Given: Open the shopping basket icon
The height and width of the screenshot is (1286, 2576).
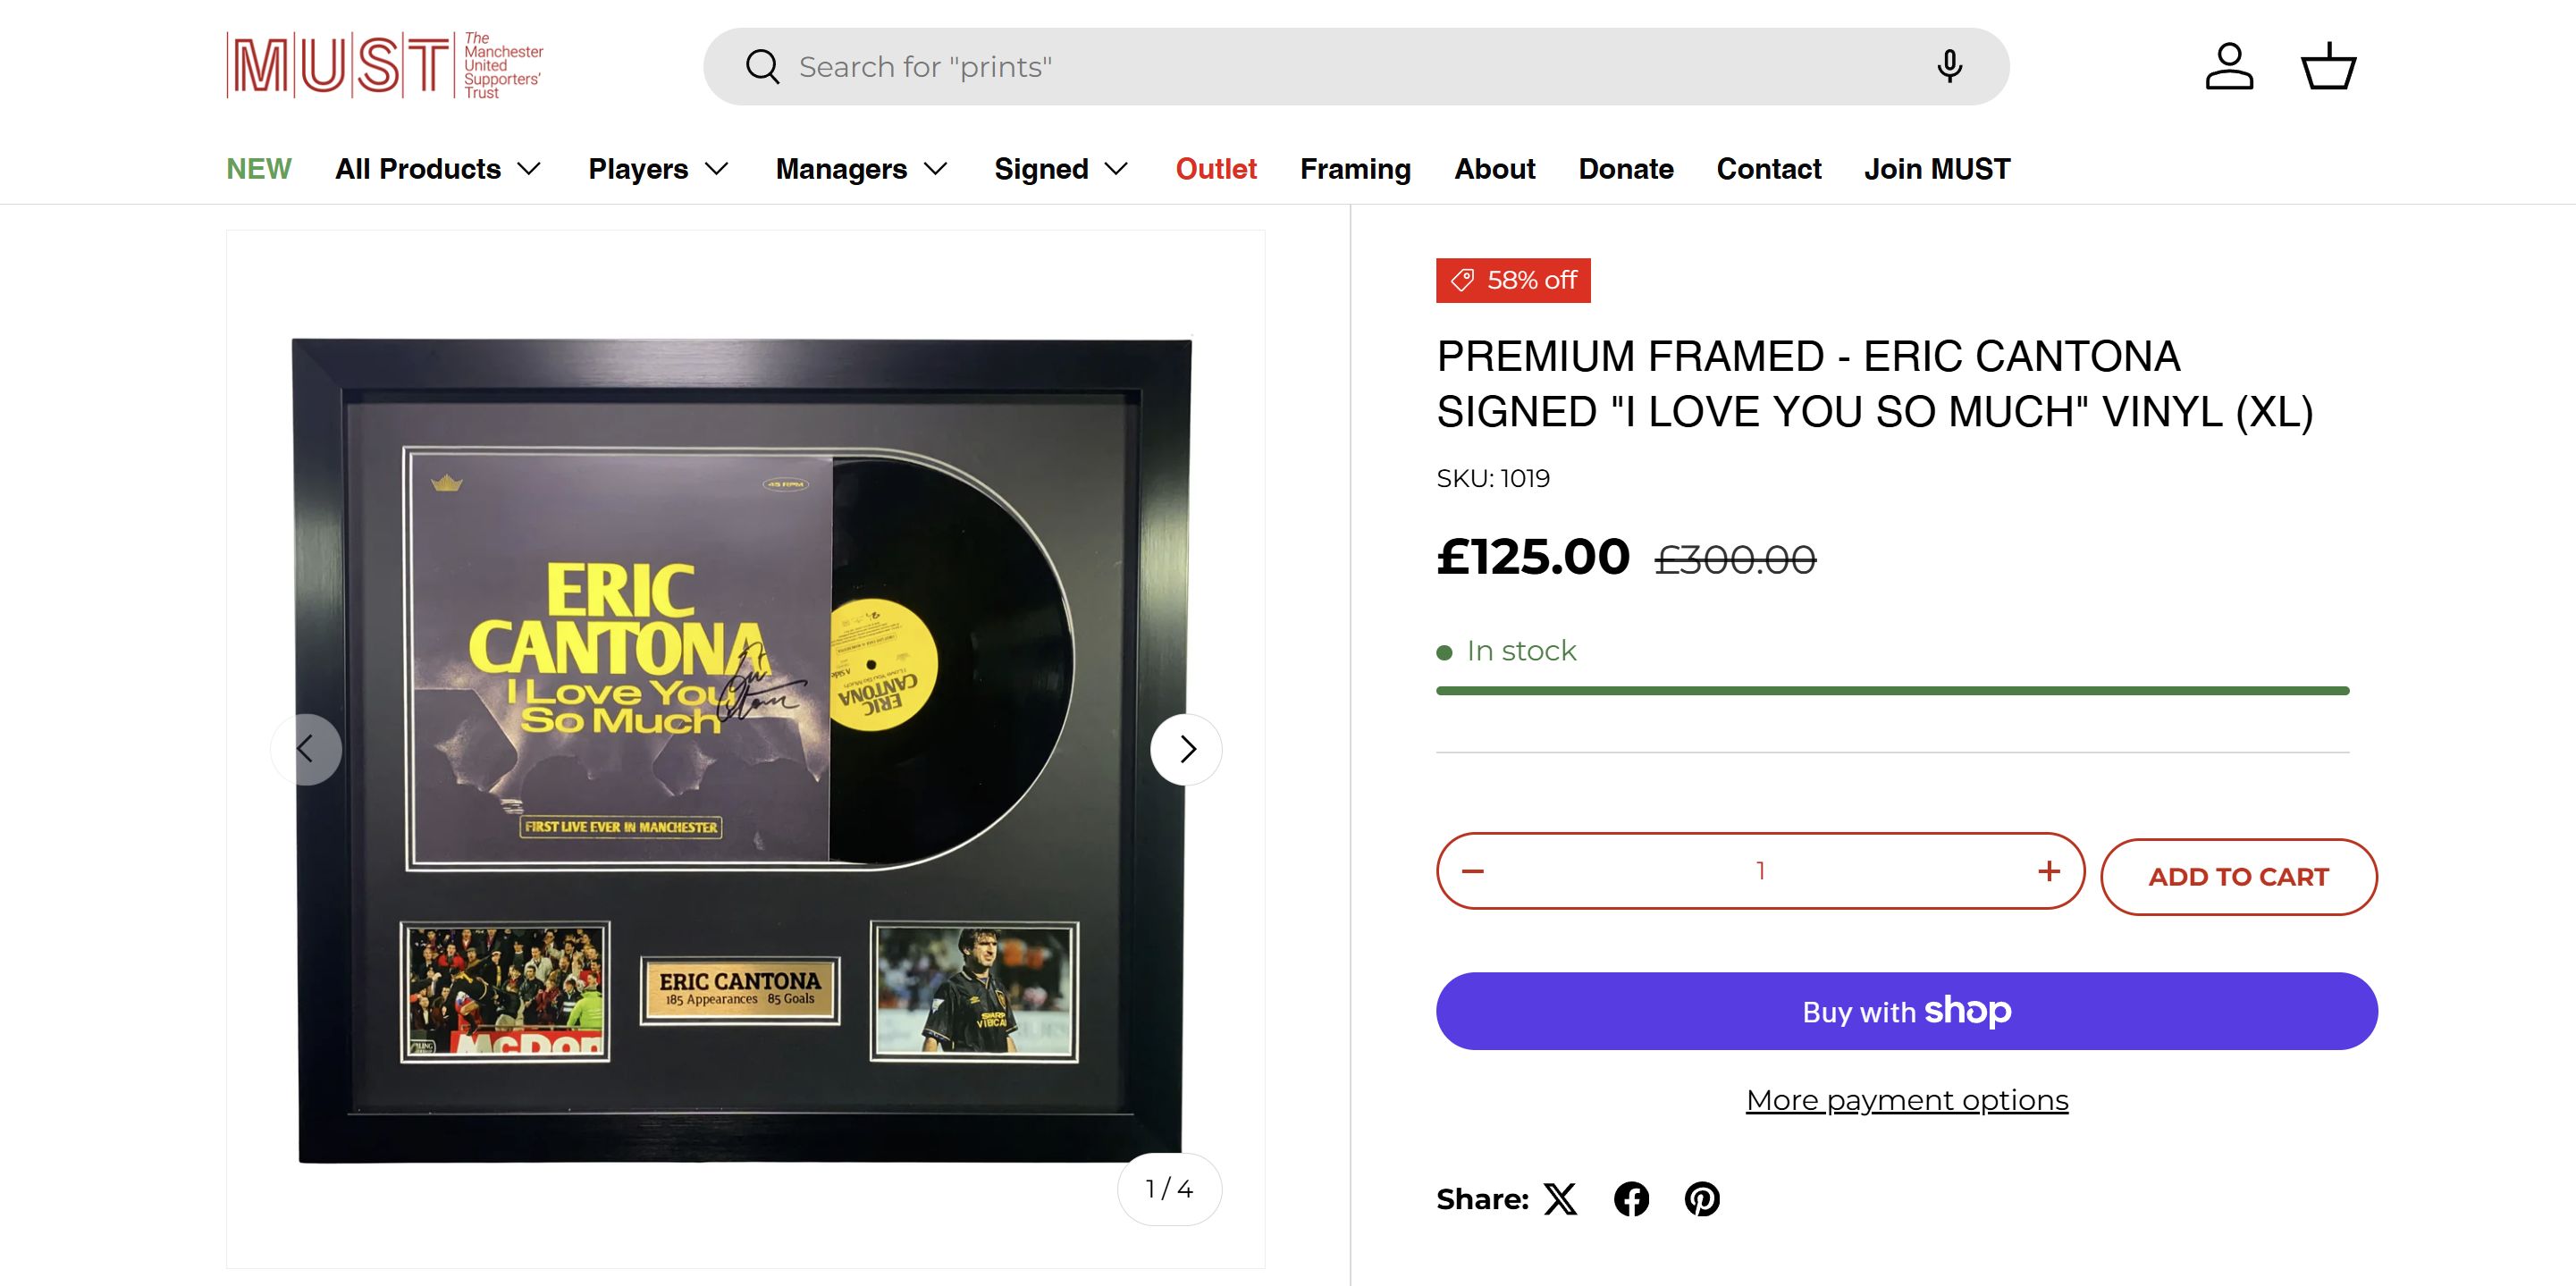Looking at the screenshot, I should [2328, 67].
